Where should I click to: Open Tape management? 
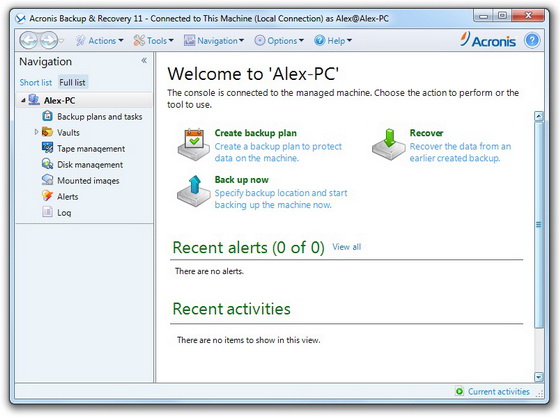tap(91, 149)
